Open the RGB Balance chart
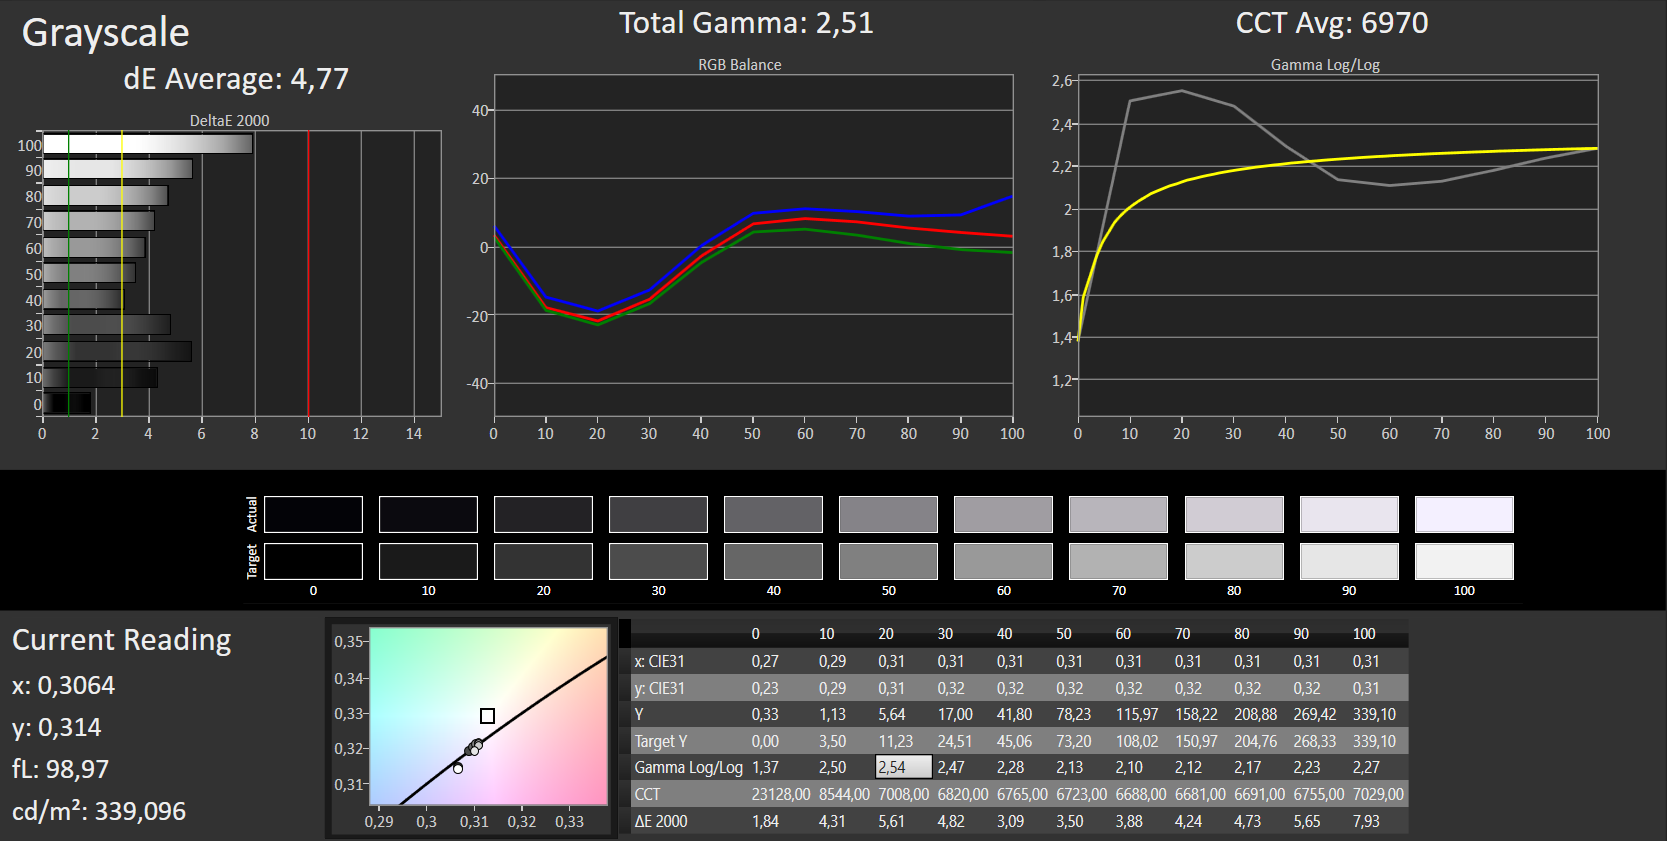The height and width of the screenshot is (841, 1667). click(754, 246)
